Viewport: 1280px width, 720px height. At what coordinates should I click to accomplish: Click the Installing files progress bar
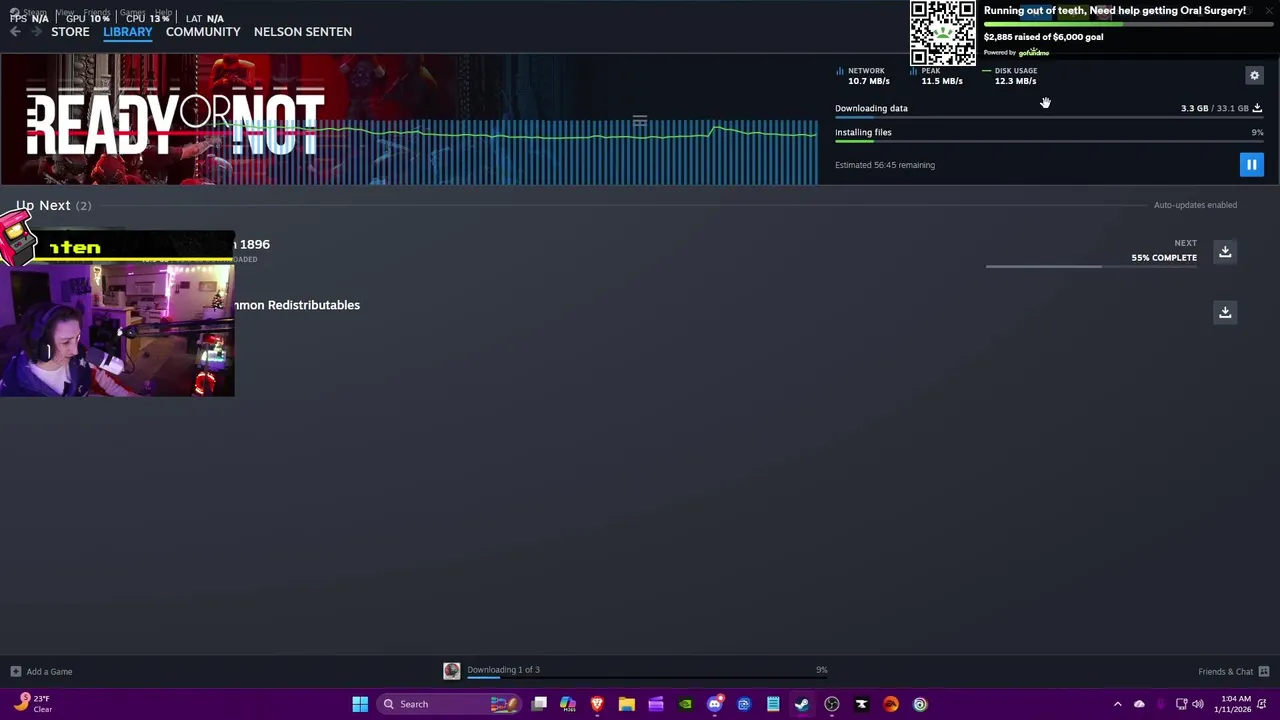pos(1049,141)
